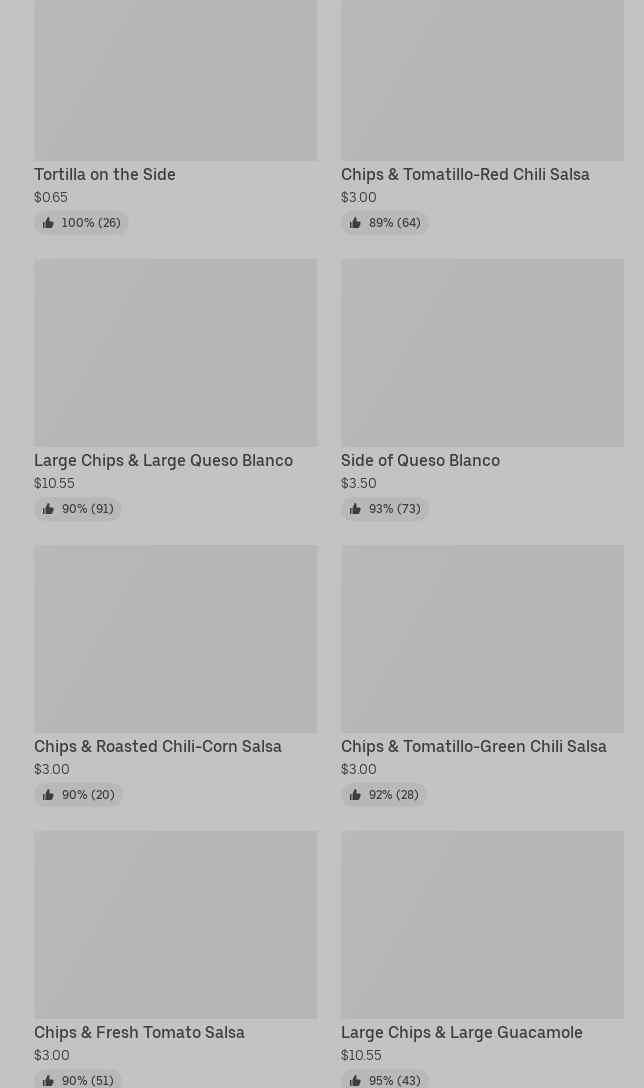
Task: Click the 100% (26) rating badge
Action: (81, 223)
